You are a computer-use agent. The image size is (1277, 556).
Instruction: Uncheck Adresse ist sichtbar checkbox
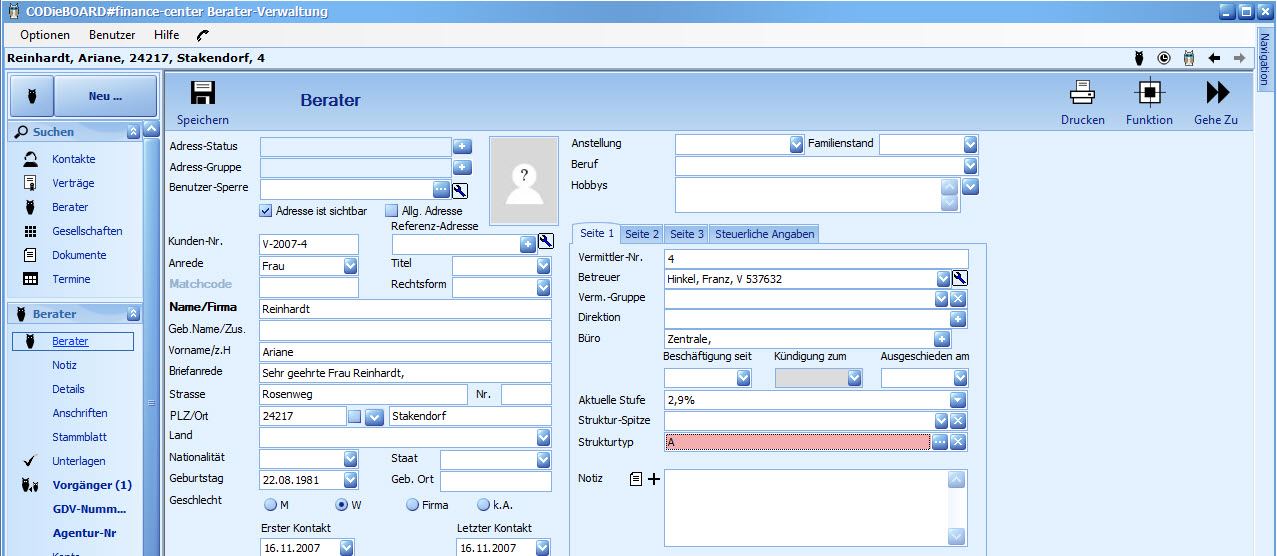pyautogui.click(x=266, y=211)
